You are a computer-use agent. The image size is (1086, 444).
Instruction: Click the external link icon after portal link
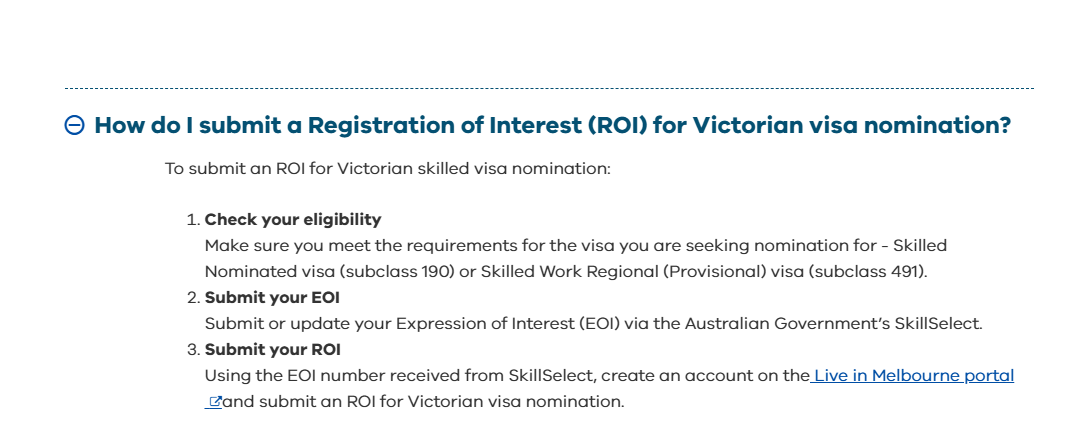click(215, 402)
